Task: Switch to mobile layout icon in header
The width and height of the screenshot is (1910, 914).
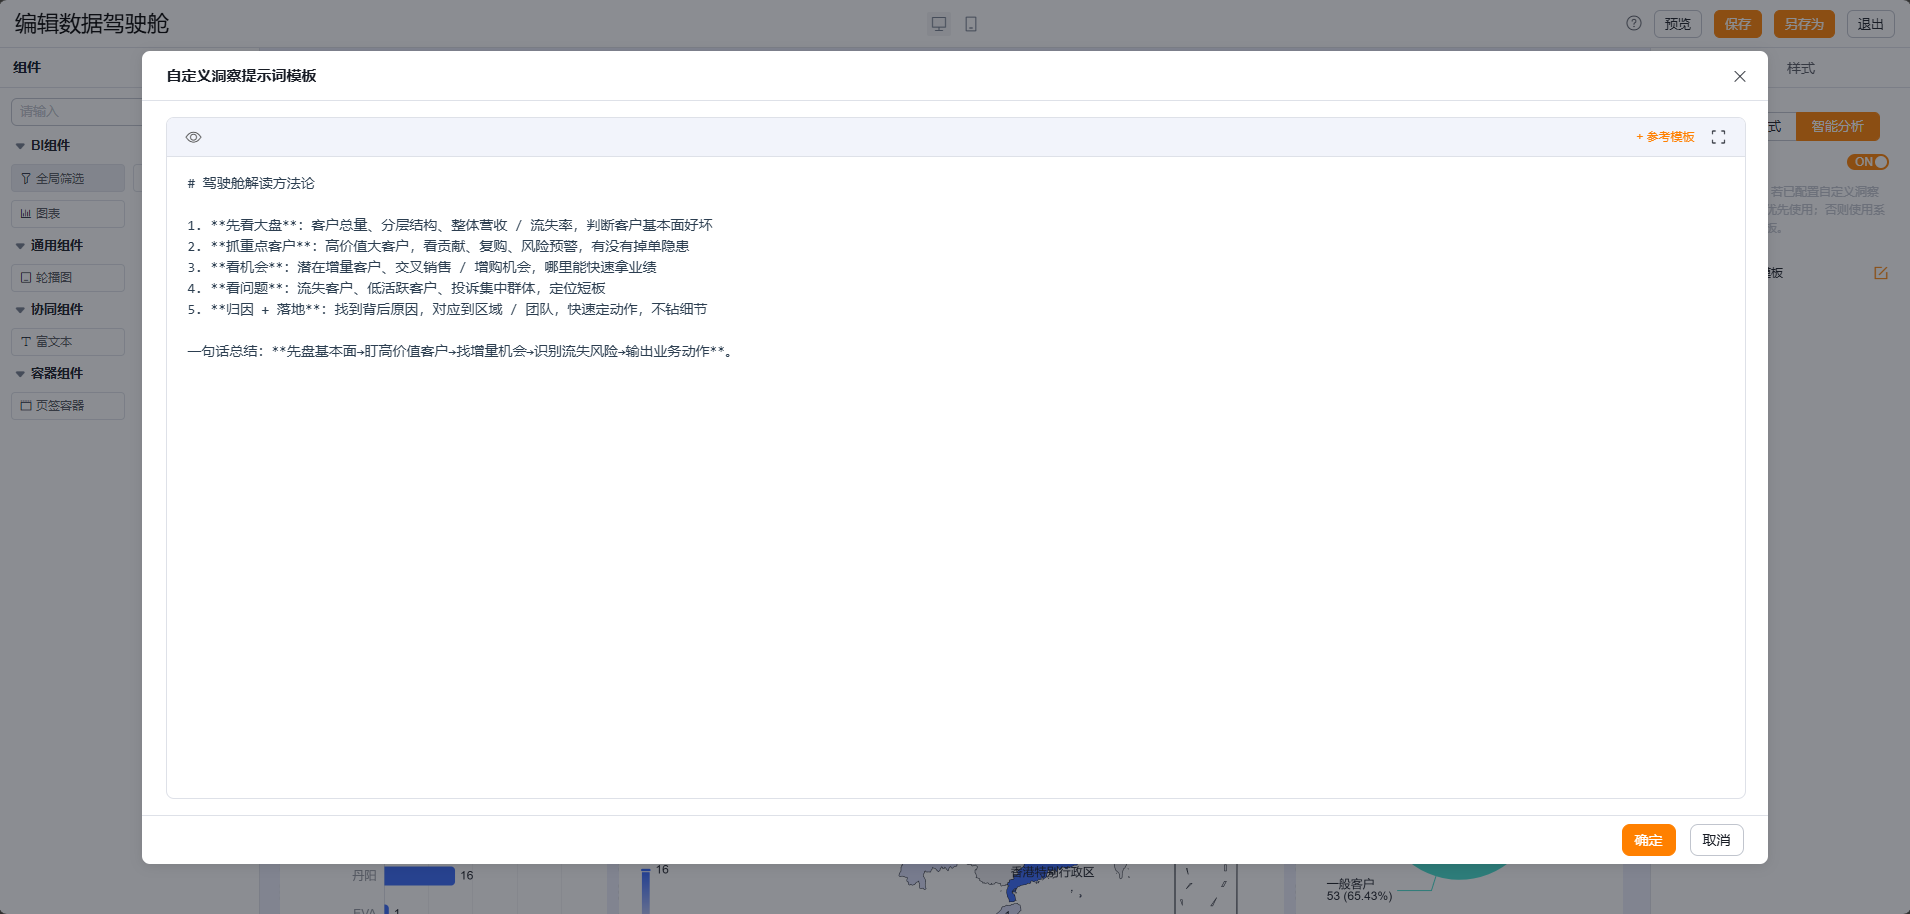Action: click(x=971, y=24)
